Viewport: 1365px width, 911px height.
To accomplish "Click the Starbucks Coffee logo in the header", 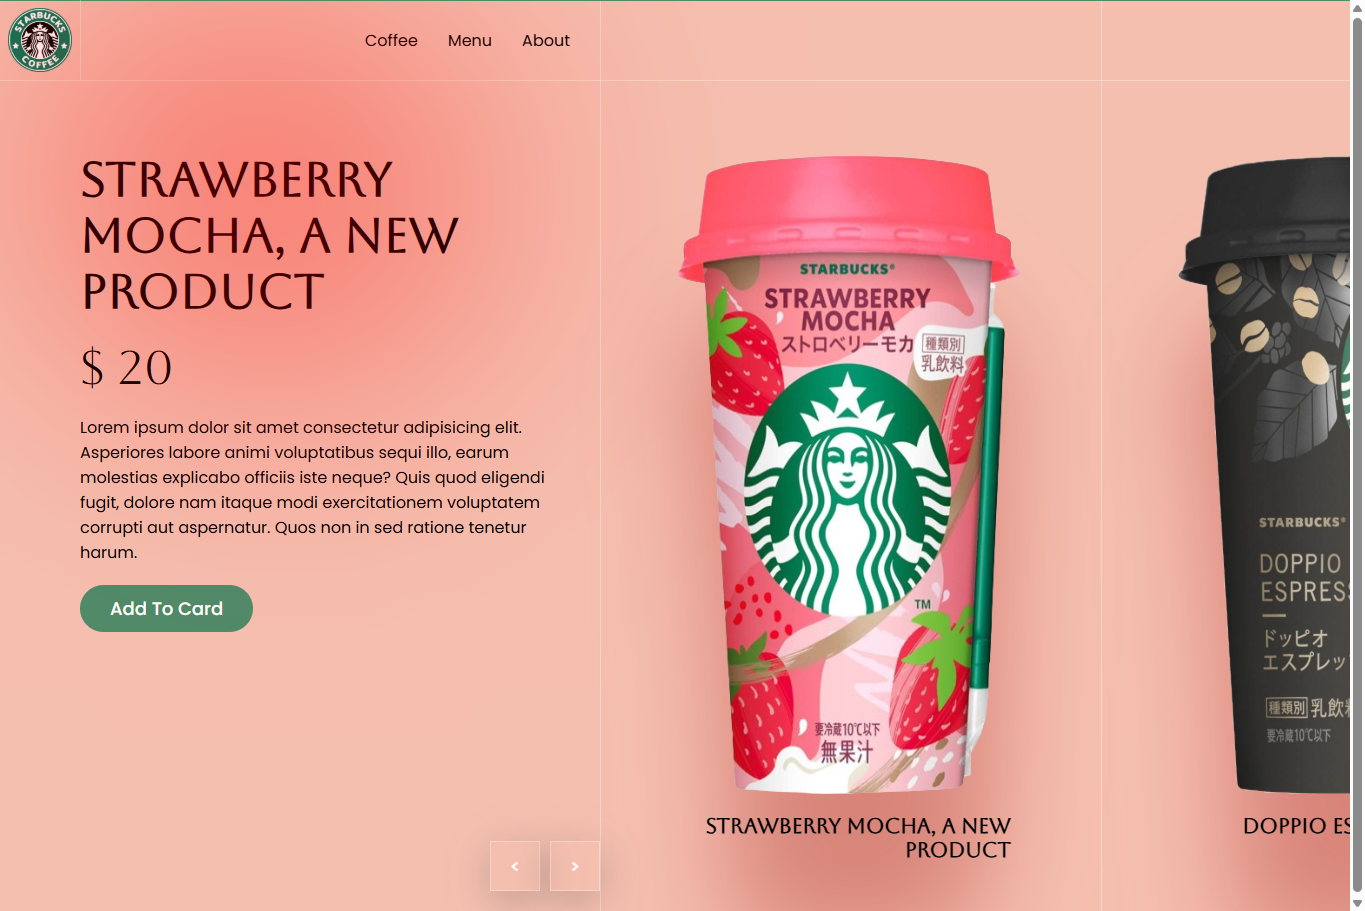I will pyautogui.click(x=40, y=40).
